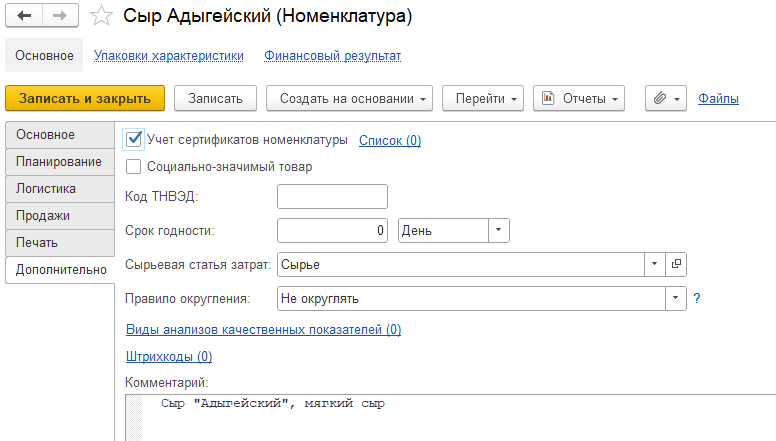Open the Правило округления dropdown arrow
The height and width of the screenshot is (441, 776).
(x=677, y=298)
